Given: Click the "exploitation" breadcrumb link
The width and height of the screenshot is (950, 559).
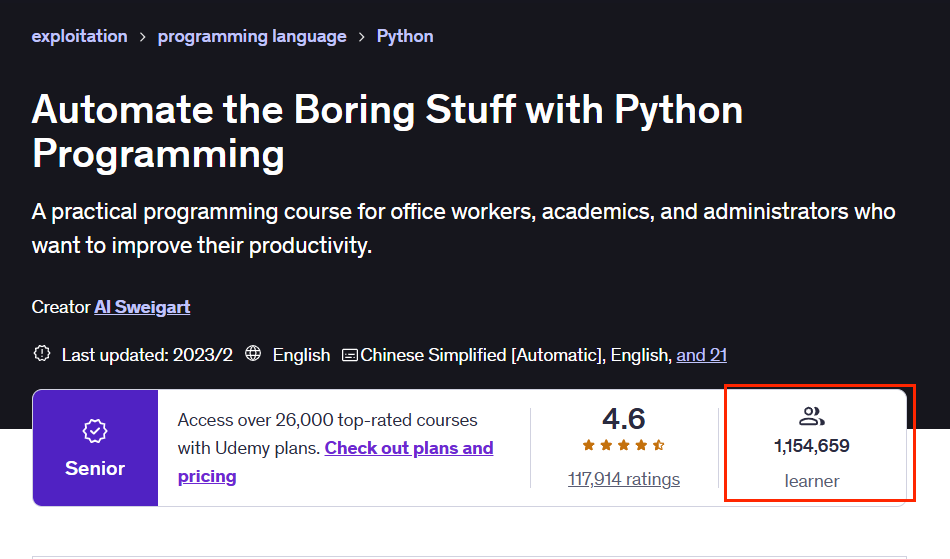Looking at the screenshot, I should 79,36.
